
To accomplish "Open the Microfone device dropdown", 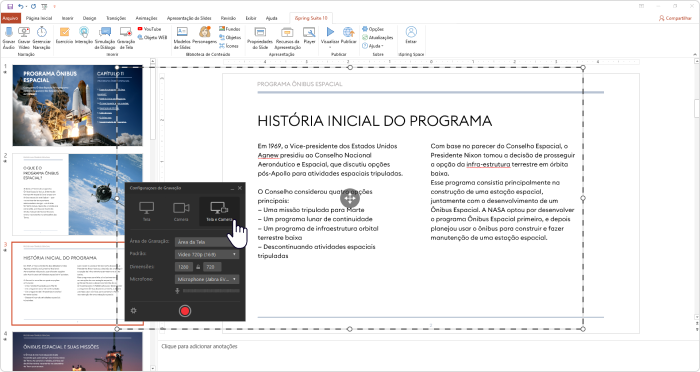I will pos(207,279).
